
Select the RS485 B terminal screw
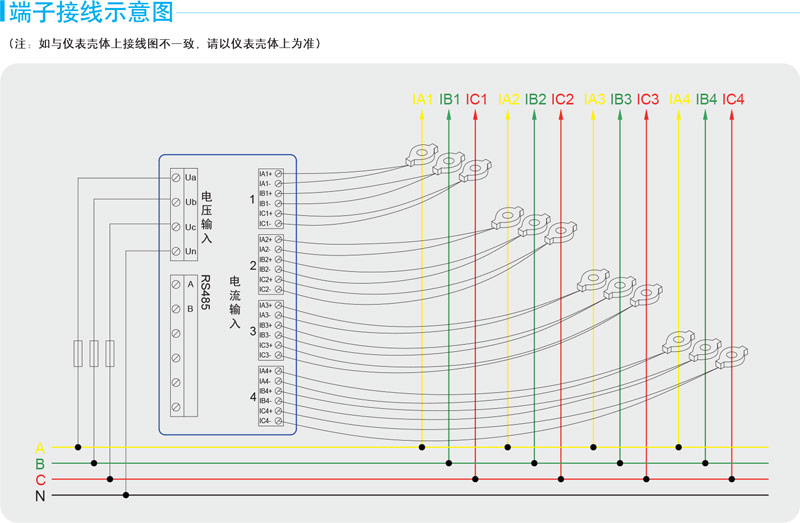[176, 309]
